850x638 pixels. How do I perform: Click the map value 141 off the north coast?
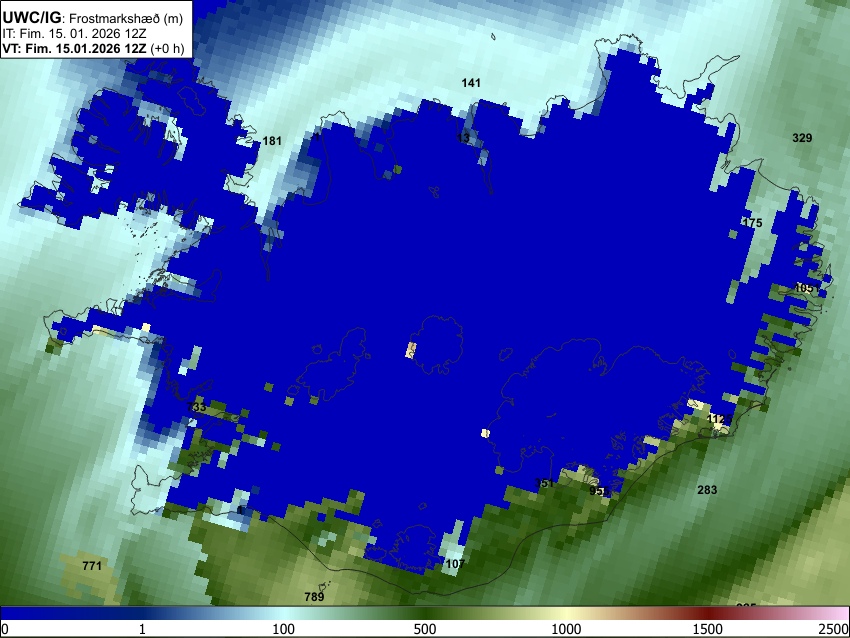pyautogui.click(x=471, y=83)
